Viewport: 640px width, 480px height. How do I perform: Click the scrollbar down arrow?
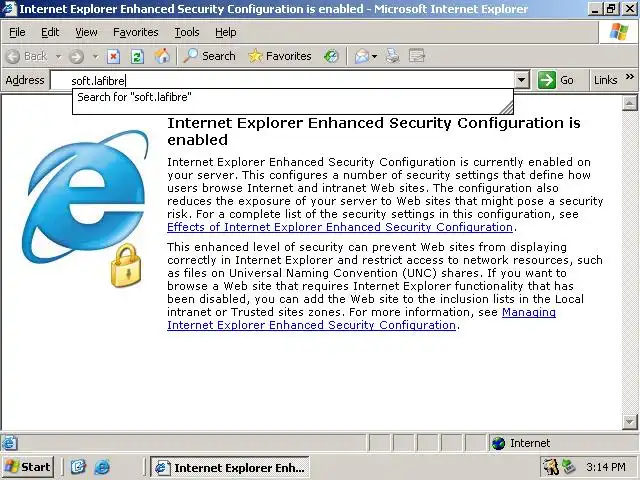pos(629,421)
